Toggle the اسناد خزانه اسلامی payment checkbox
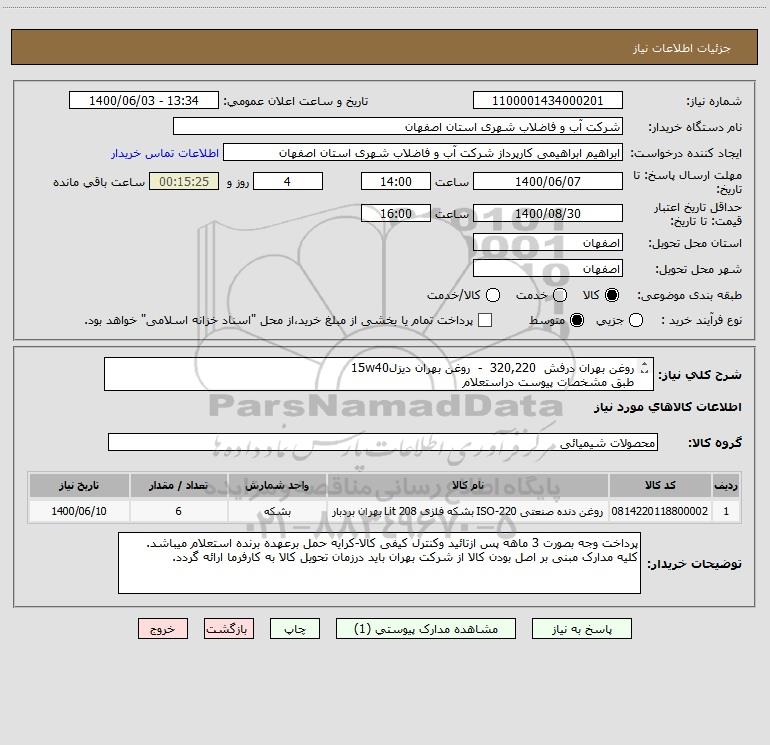 pos(485,320)
